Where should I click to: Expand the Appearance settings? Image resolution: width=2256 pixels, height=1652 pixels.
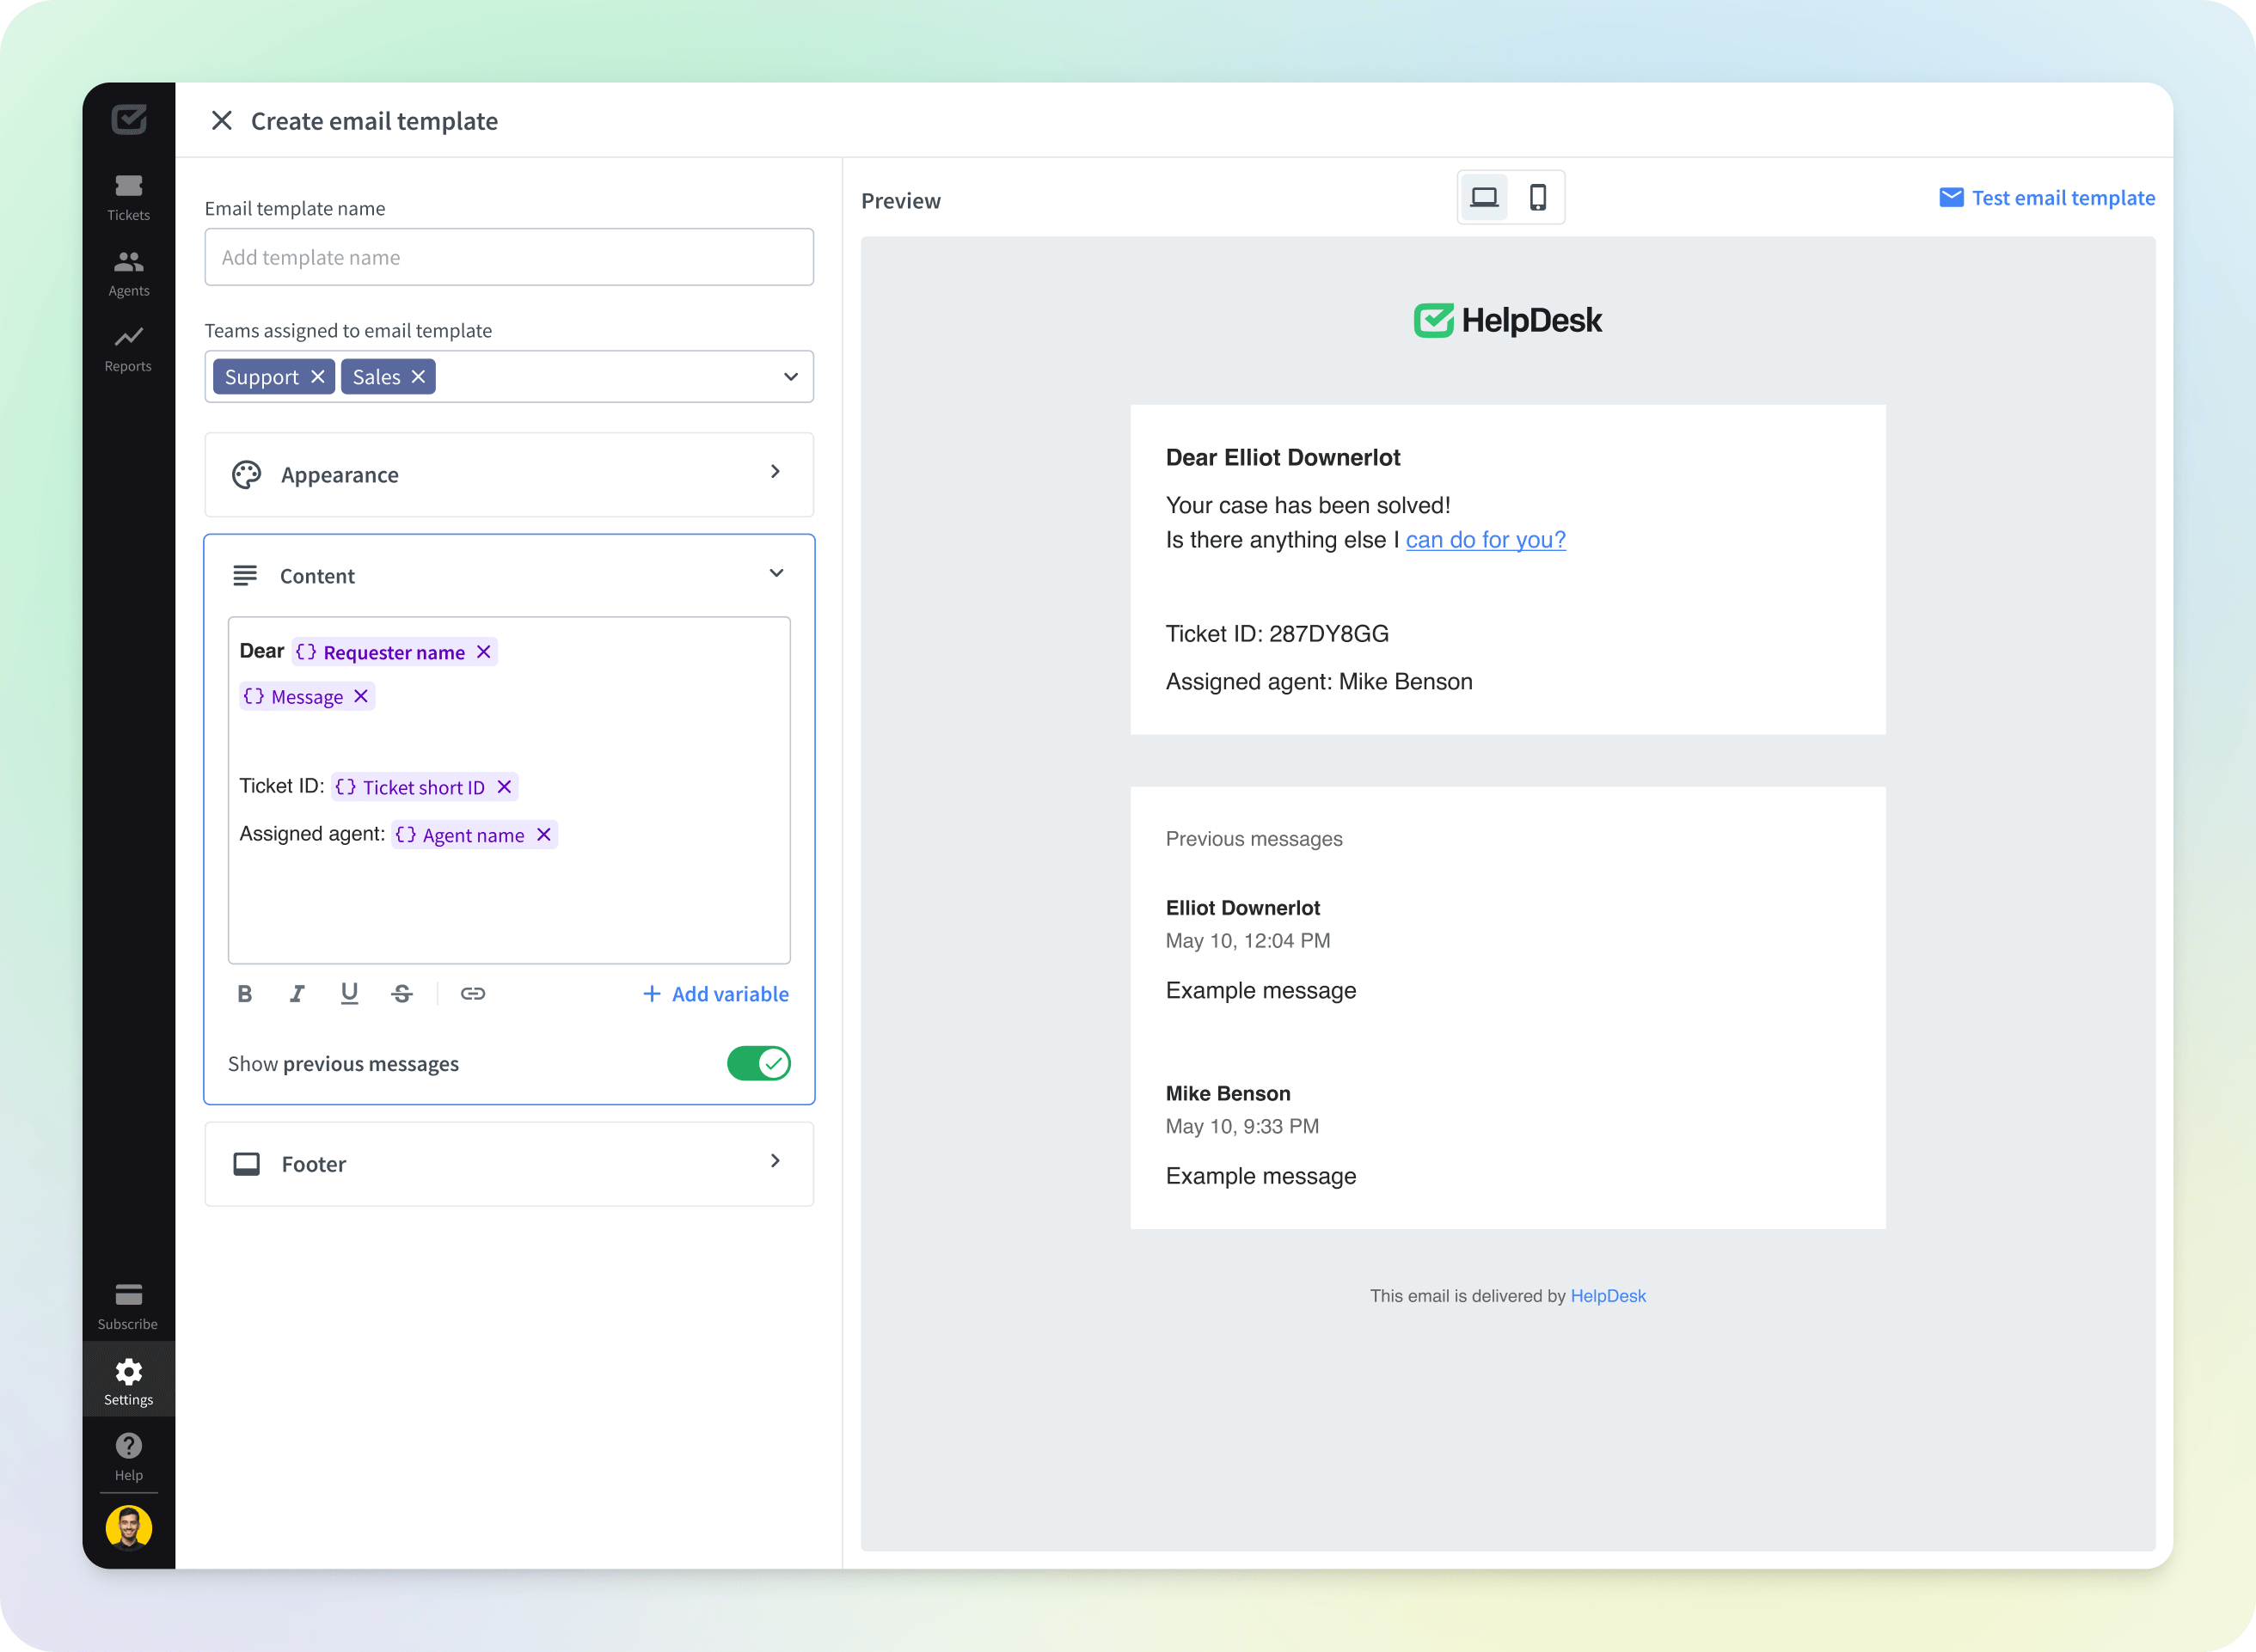pos(775,473)
